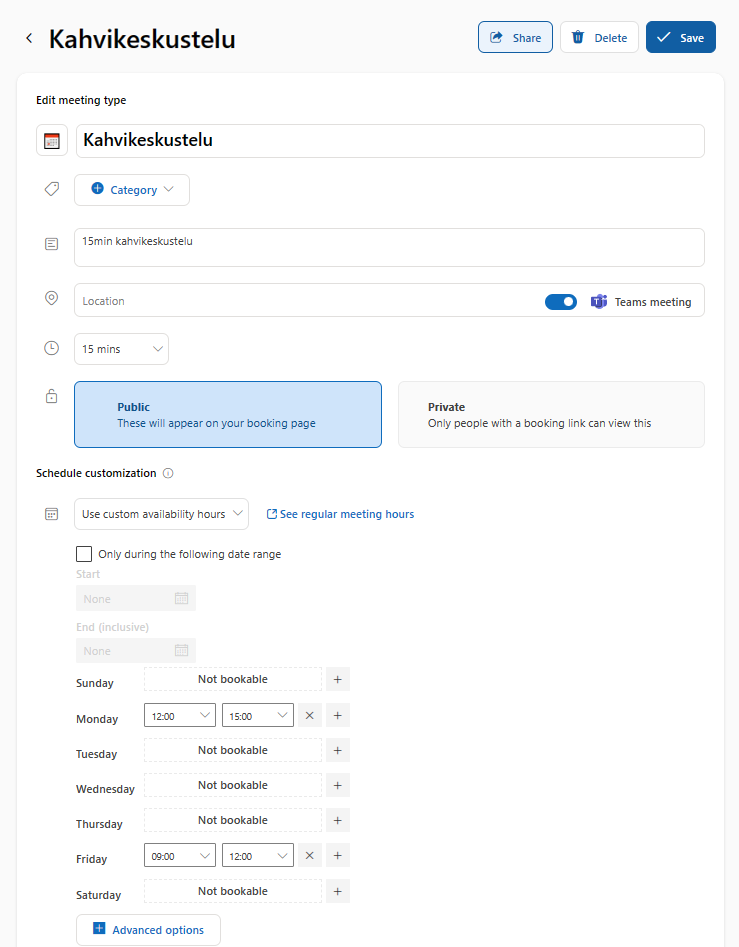Add a time slot for Thursday
This screenshot has width=739, height=947.
338,820
